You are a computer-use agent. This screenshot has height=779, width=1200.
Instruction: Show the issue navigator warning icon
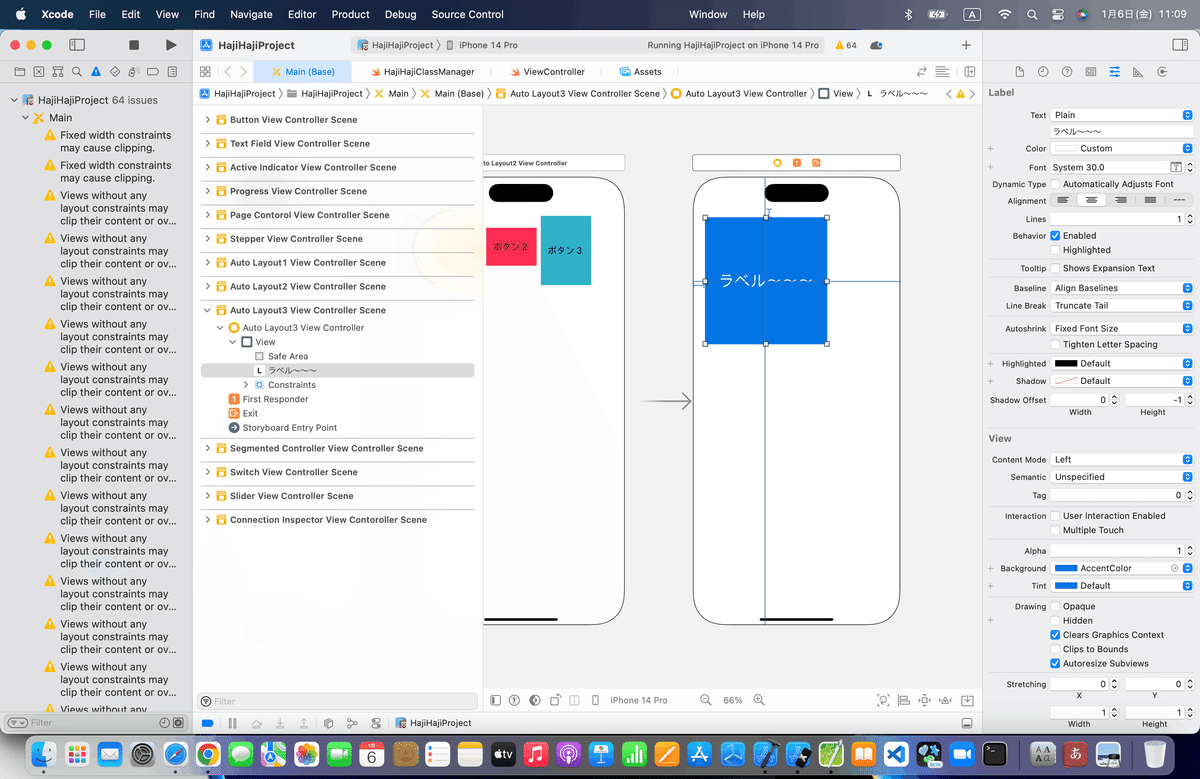(x=96, y=72)
